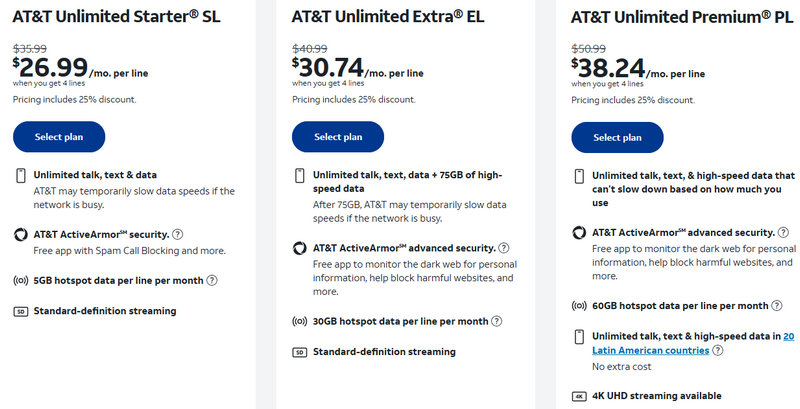
Task: Click SD streaming icon in Starter plan
Action: pyautogui.click(x=19, y=311)
